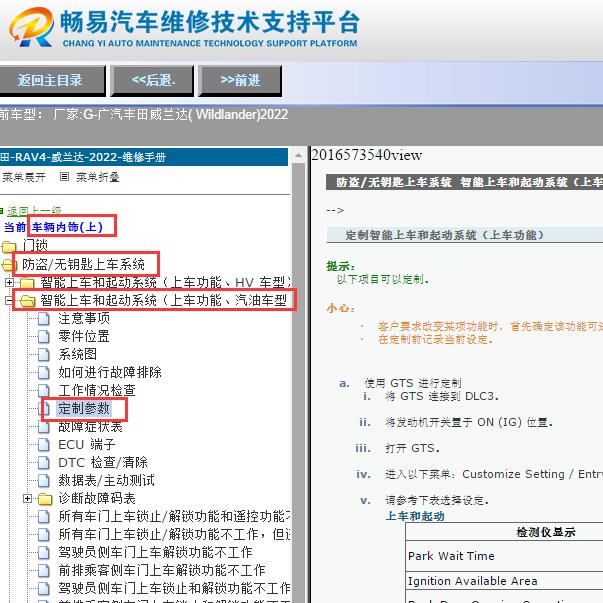The width and height of the screenshot is (603, 603).
Task: Click tree panel scrollbar up arrow
Action: pyautogui.click(x=298, y=156)
